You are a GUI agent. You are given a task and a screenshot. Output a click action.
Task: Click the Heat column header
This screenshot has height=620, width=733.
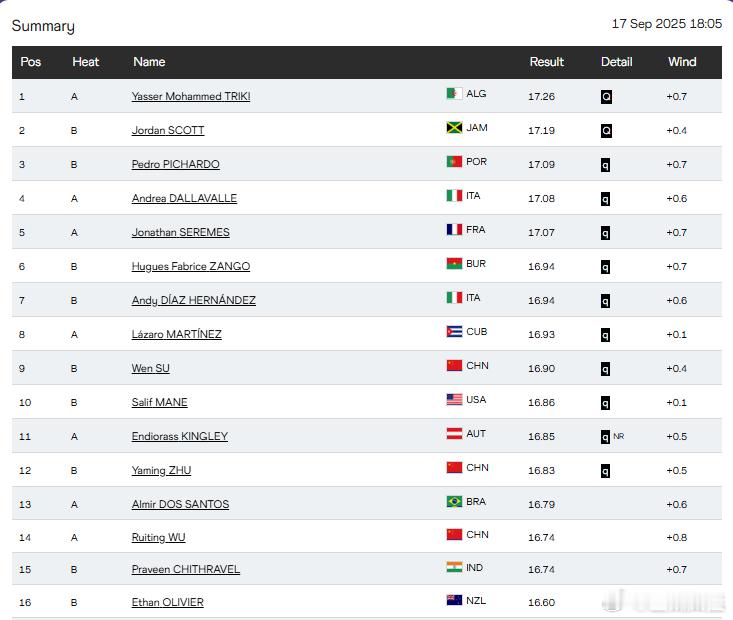pos(86,62)
